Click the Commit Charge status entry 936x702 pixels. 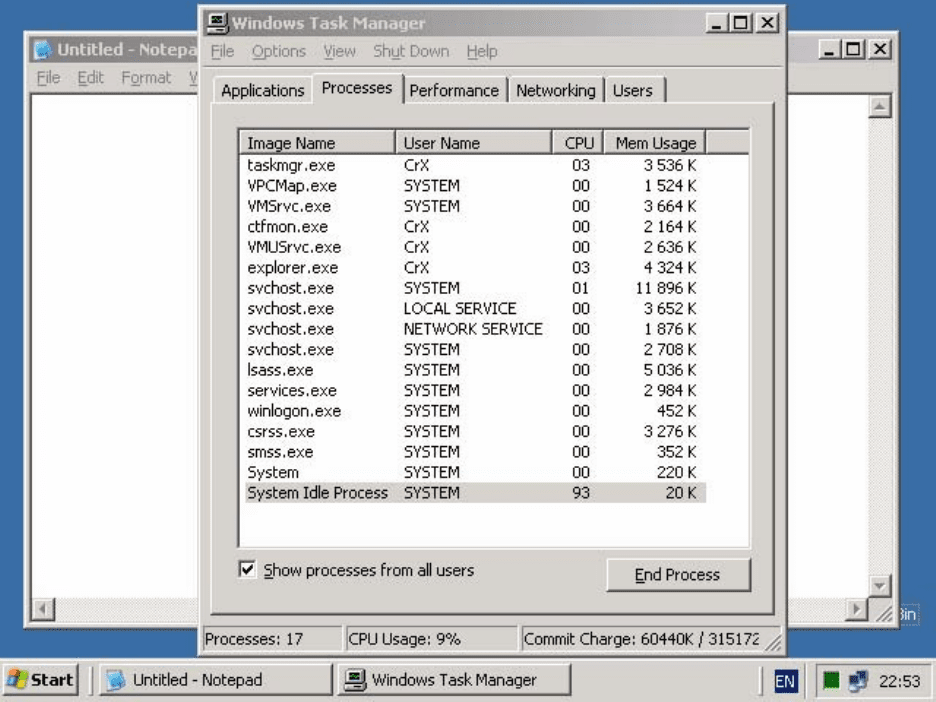[644, 639]
